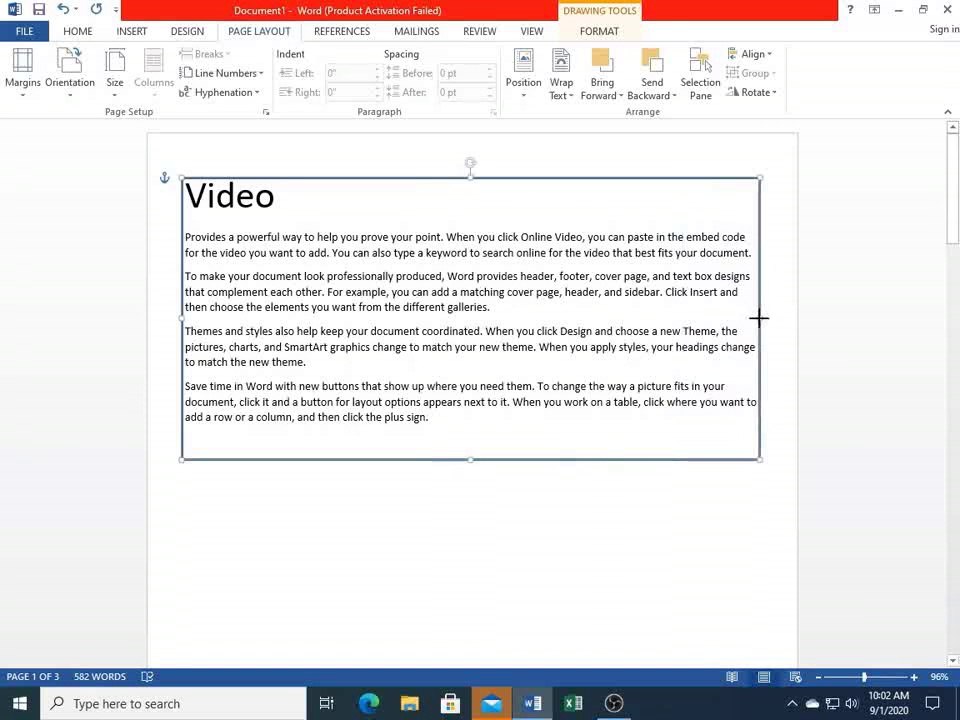Show hidden system tray icons

(x=792, y=703)
